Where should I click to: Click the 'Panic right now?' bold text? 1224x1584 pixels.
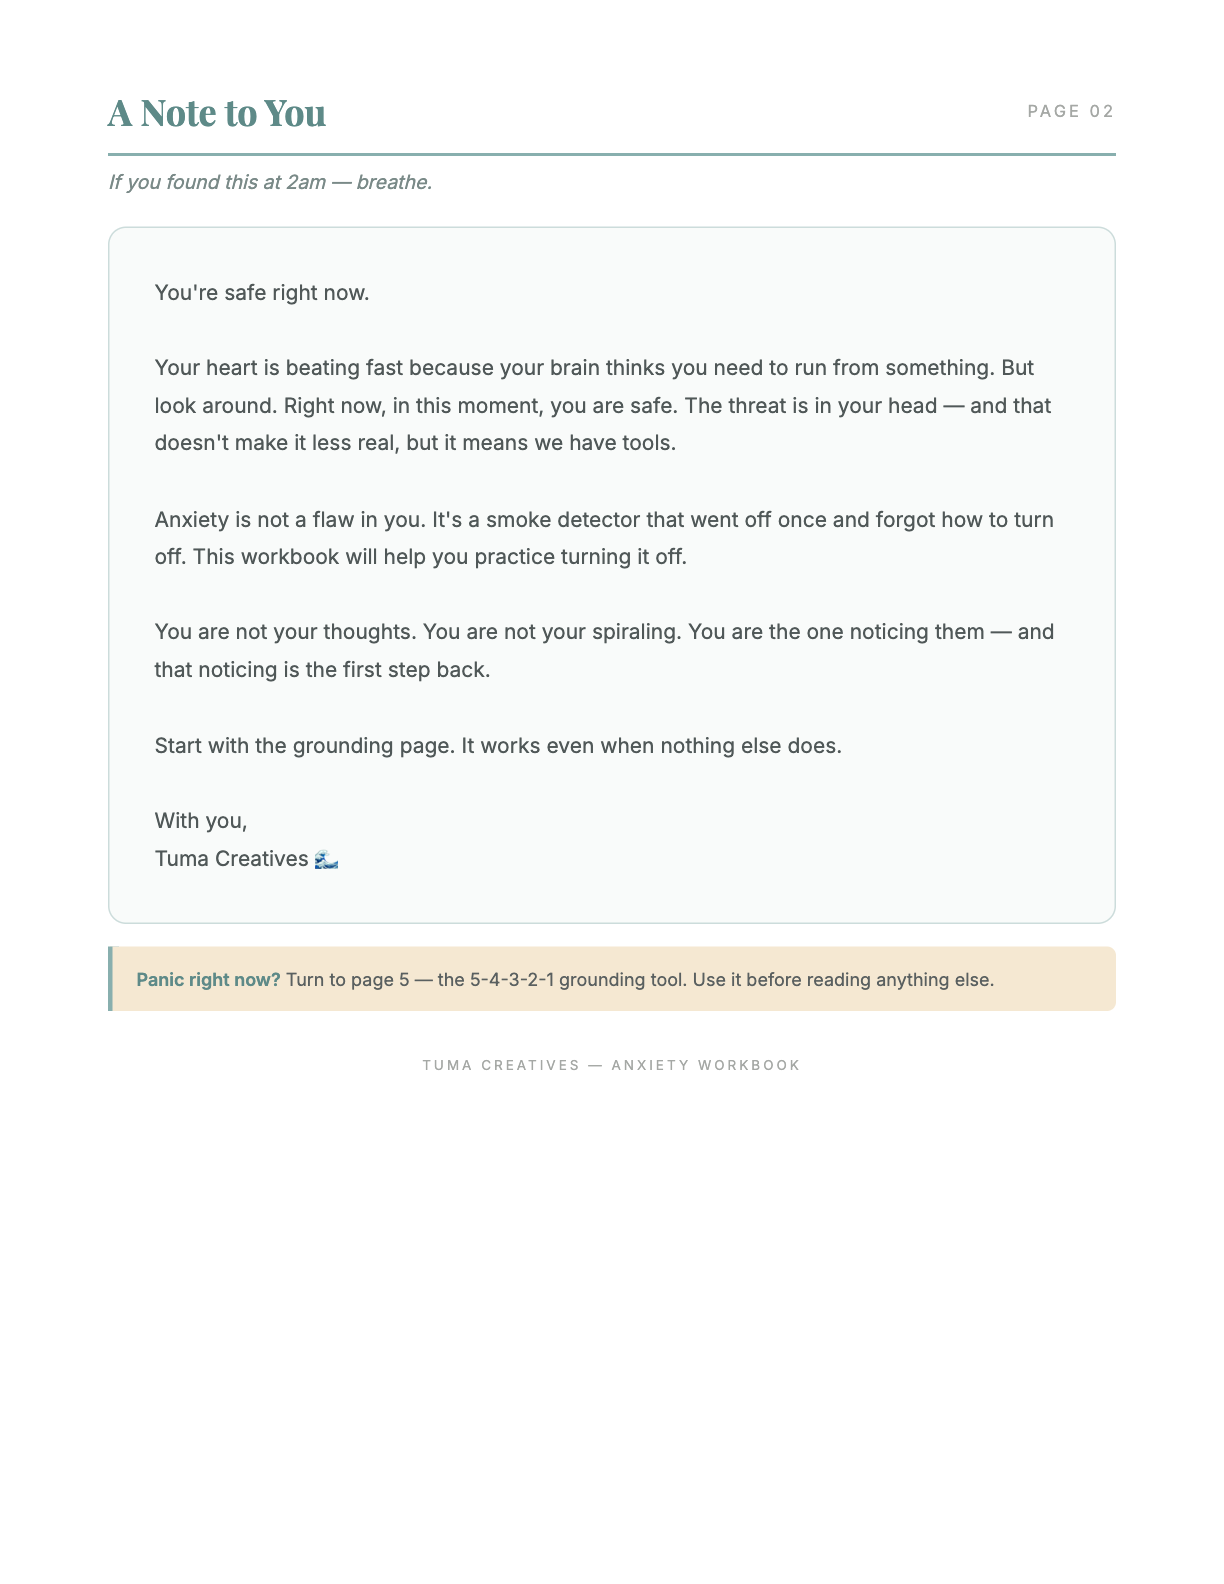(x=209, y=979)
